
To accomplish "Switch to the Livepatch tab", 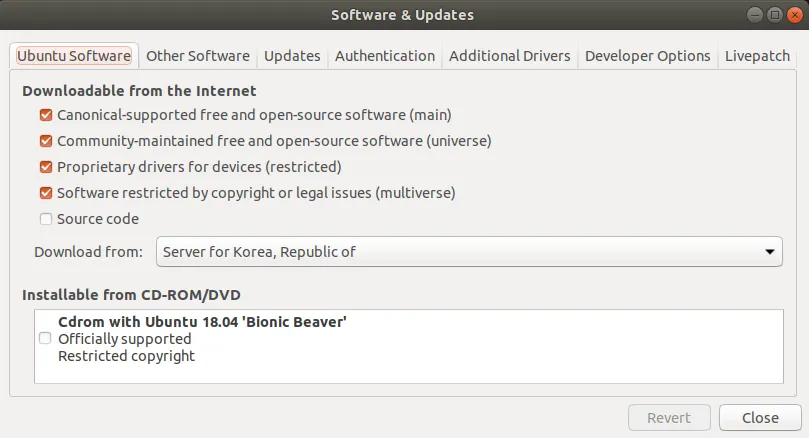I will coord(757,56).
